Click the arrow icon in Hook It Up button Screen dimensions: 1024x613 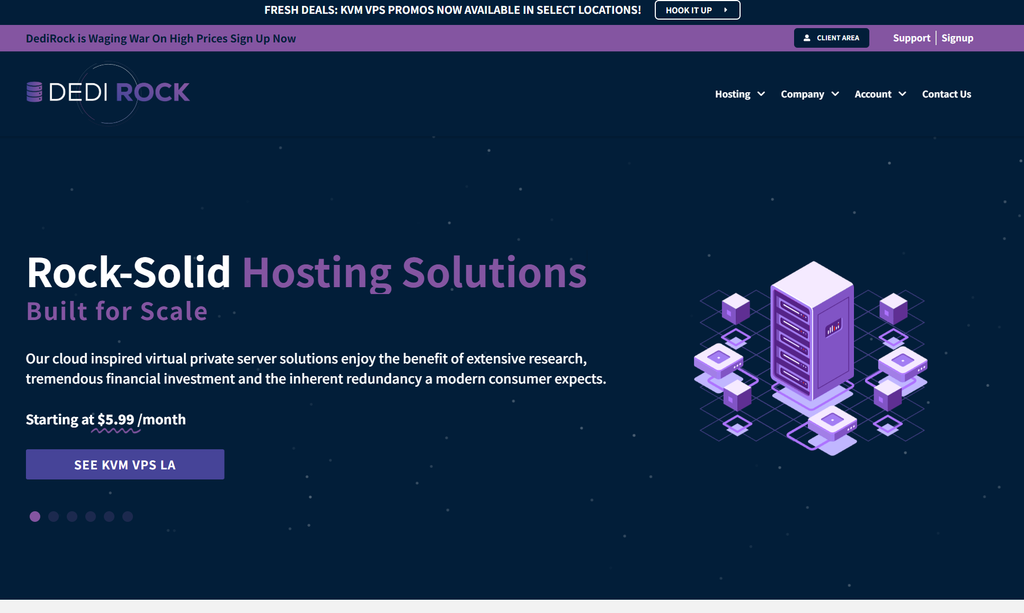pos(726,10)
